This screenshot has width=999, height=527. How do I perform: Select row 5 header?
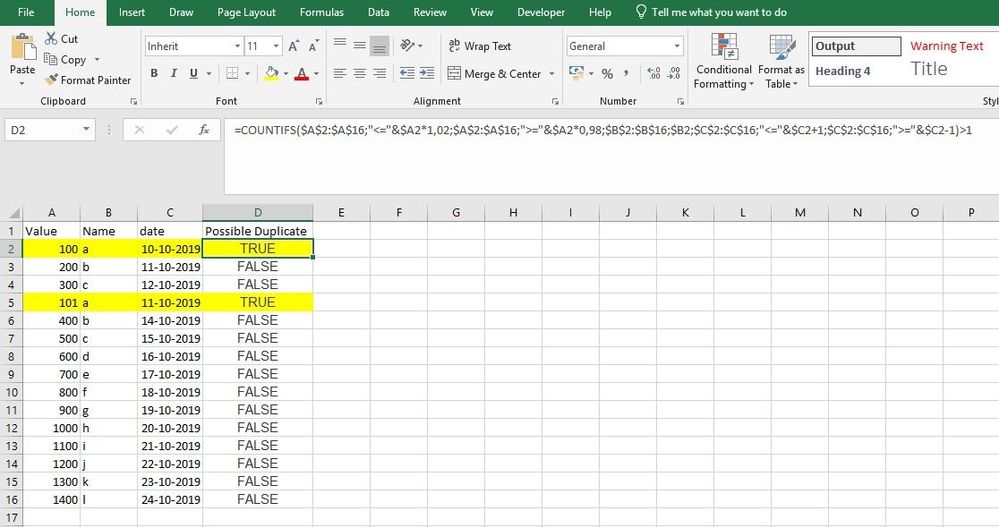click(11, 303)
